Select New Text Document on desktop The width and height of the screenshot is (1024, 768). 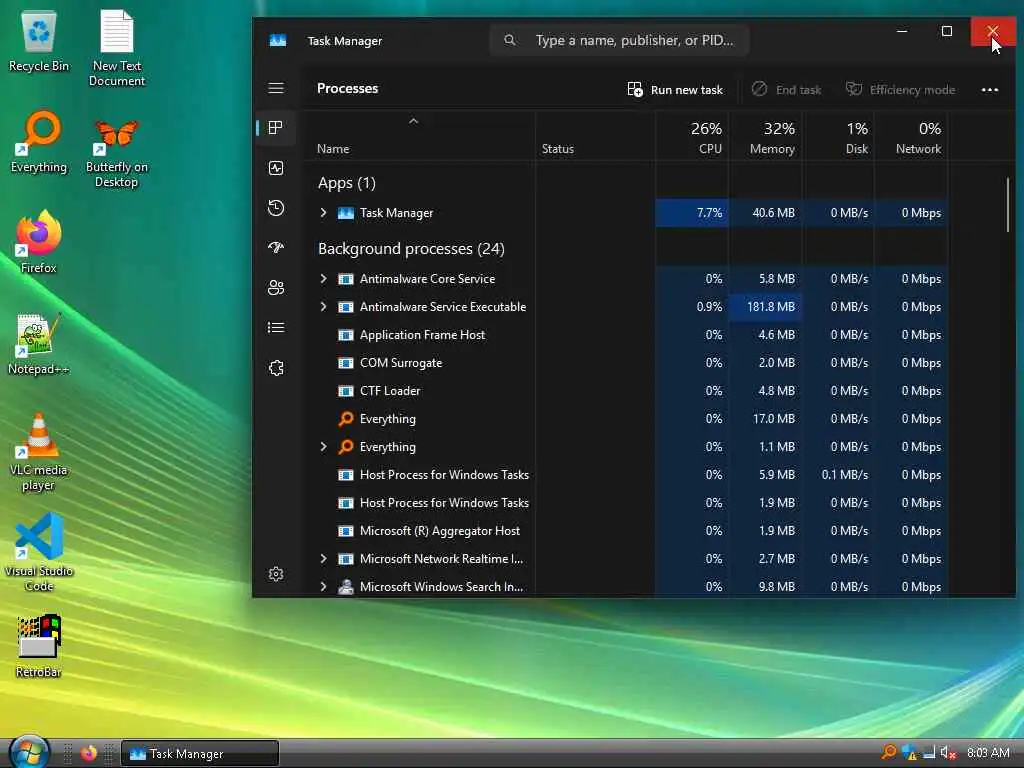pos(117,48)
